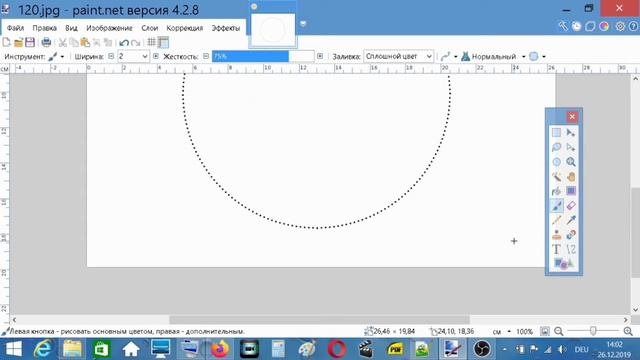Viewport: 640px width, 360px height.
Task: Click the zoom slider in status bar
Action: [593, 331]
